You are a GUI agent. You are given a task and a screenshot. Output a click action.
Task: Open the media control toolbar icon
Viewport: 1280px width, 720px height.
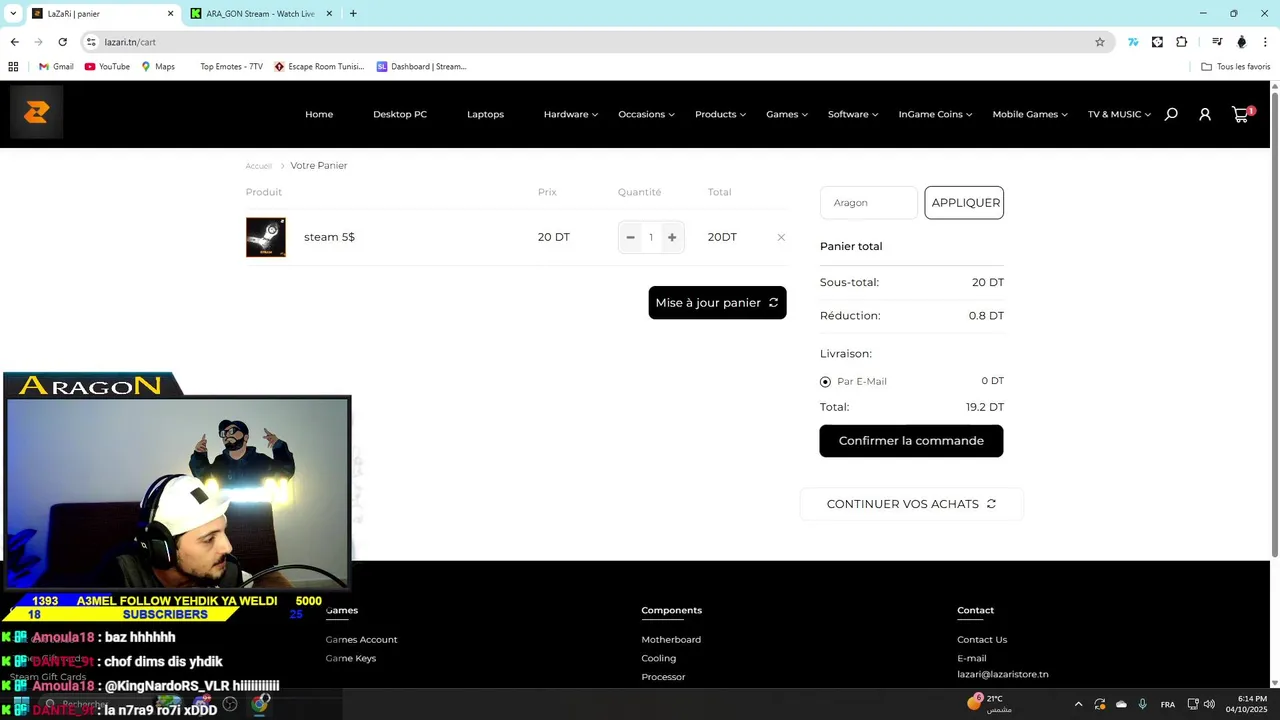[x=1217, y=42]
